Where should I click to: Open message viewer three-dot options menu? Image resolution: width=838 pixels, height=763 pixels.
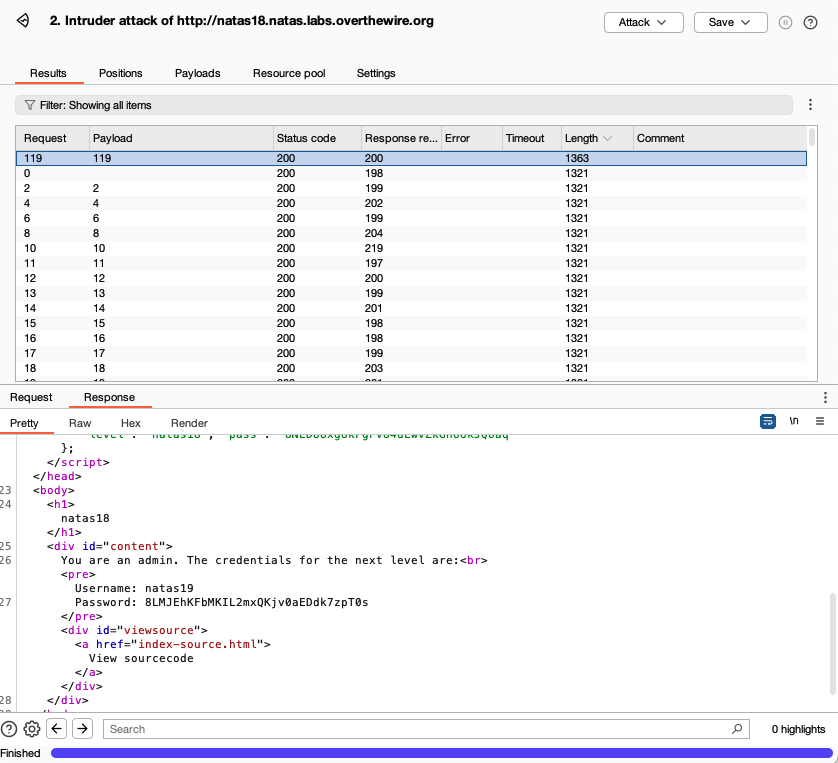[x=825, y=398]
